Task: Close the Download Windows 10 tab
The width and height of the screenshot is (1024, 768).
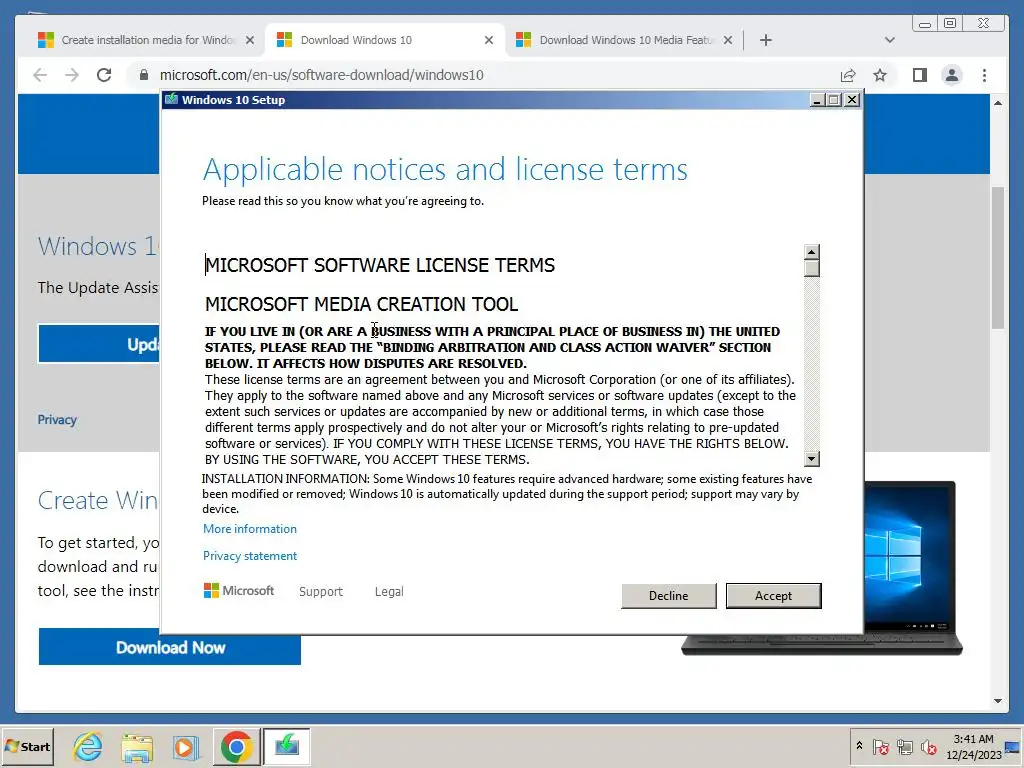Action: click(x=488, y=40)
